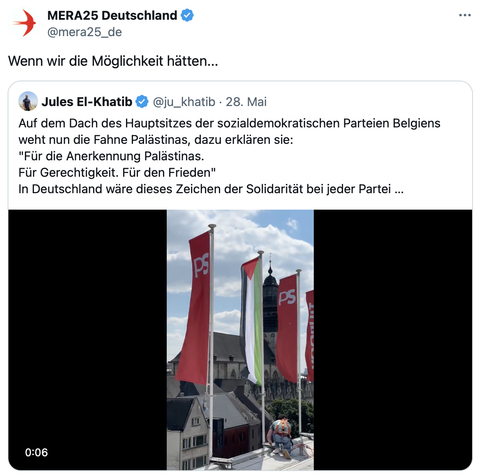Click the @ju_khatib handle

184,102
